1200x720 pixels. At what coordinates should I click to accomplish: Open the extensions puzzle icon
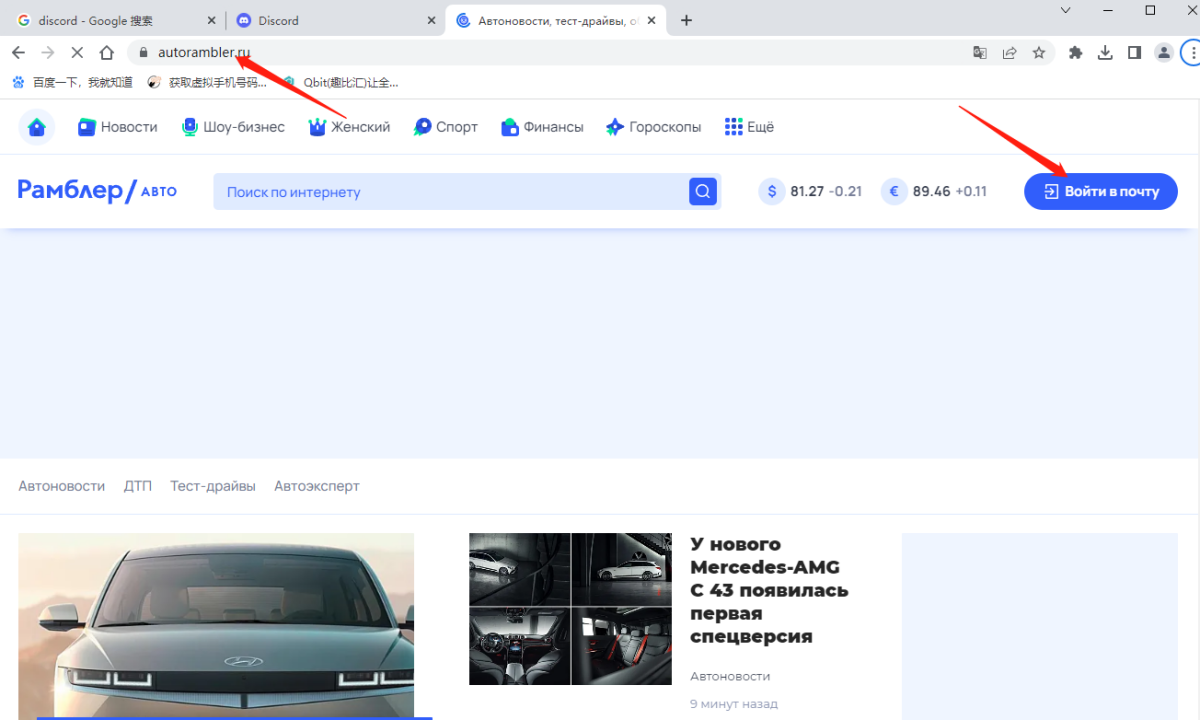[x=1076, y=53]
